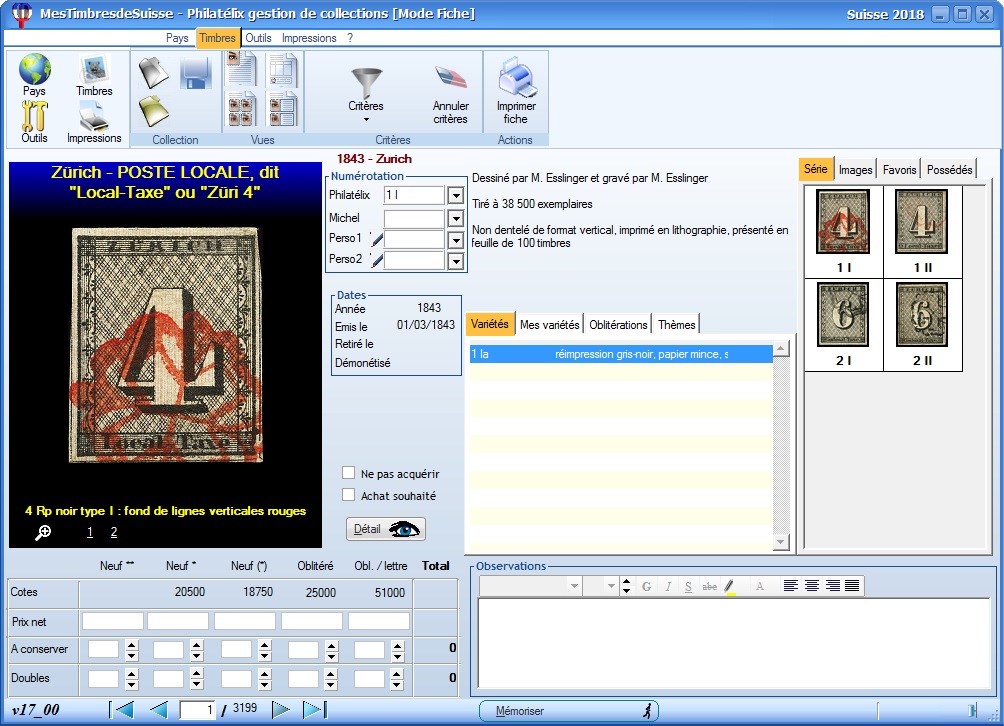Switch to four-stamp mosaic view icon
The height and width of the screenshot is (726, 1004).
[241, 109]
